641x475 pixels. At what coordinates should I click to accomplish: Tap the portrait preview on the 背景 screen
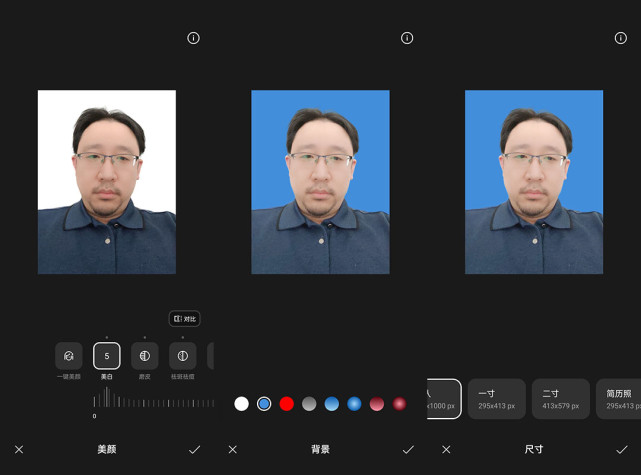coord(320,182)
